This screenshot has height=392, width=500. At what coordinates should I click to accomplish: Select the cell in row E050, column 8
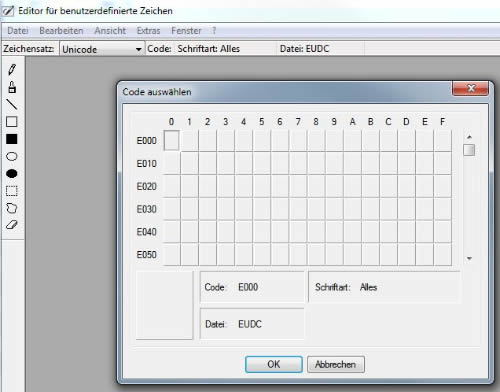coord(316,254)
